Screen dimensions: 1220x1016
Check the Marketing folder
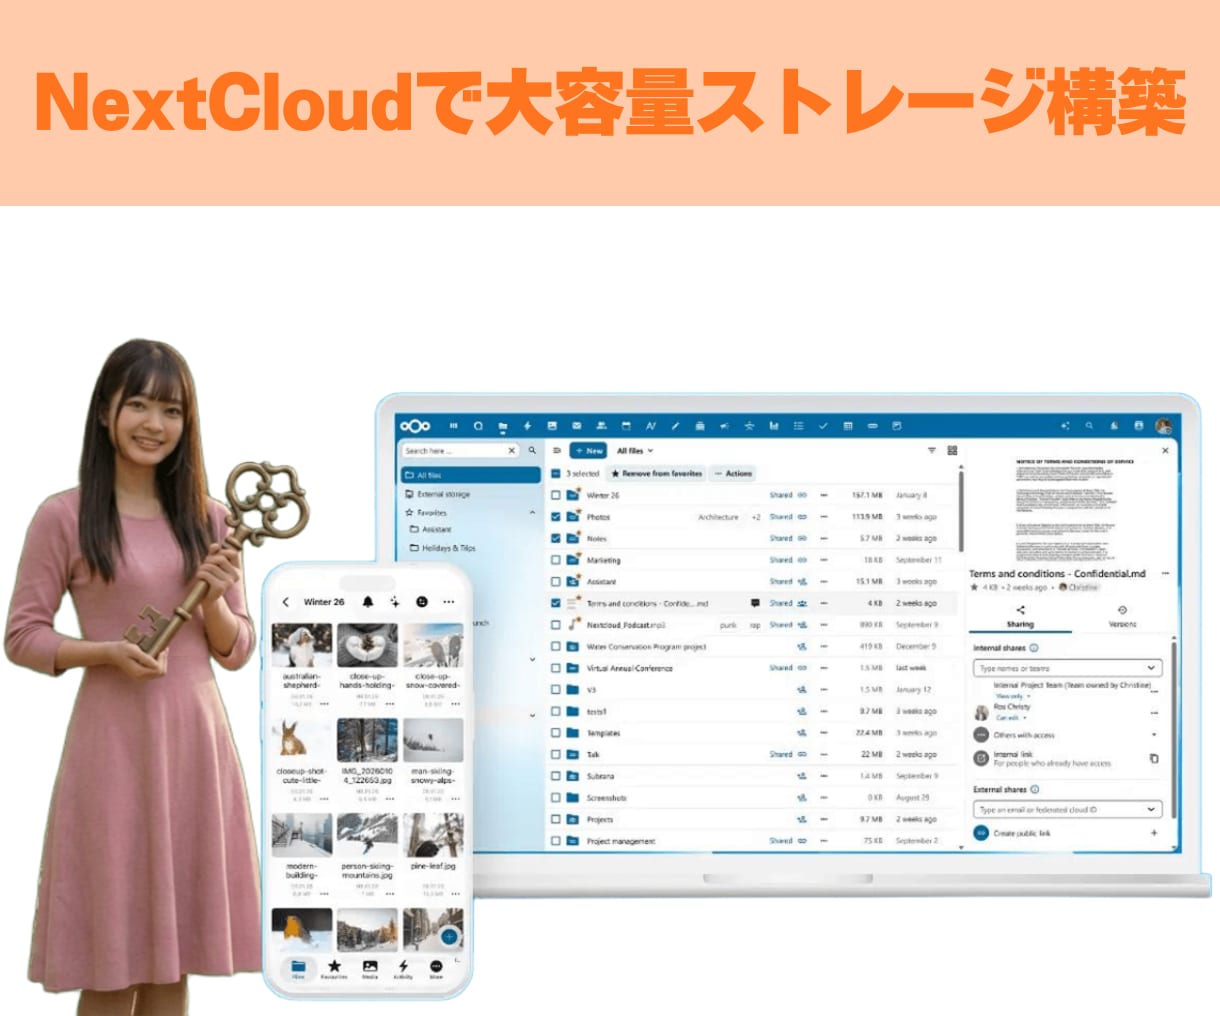[x=556, y=560]
